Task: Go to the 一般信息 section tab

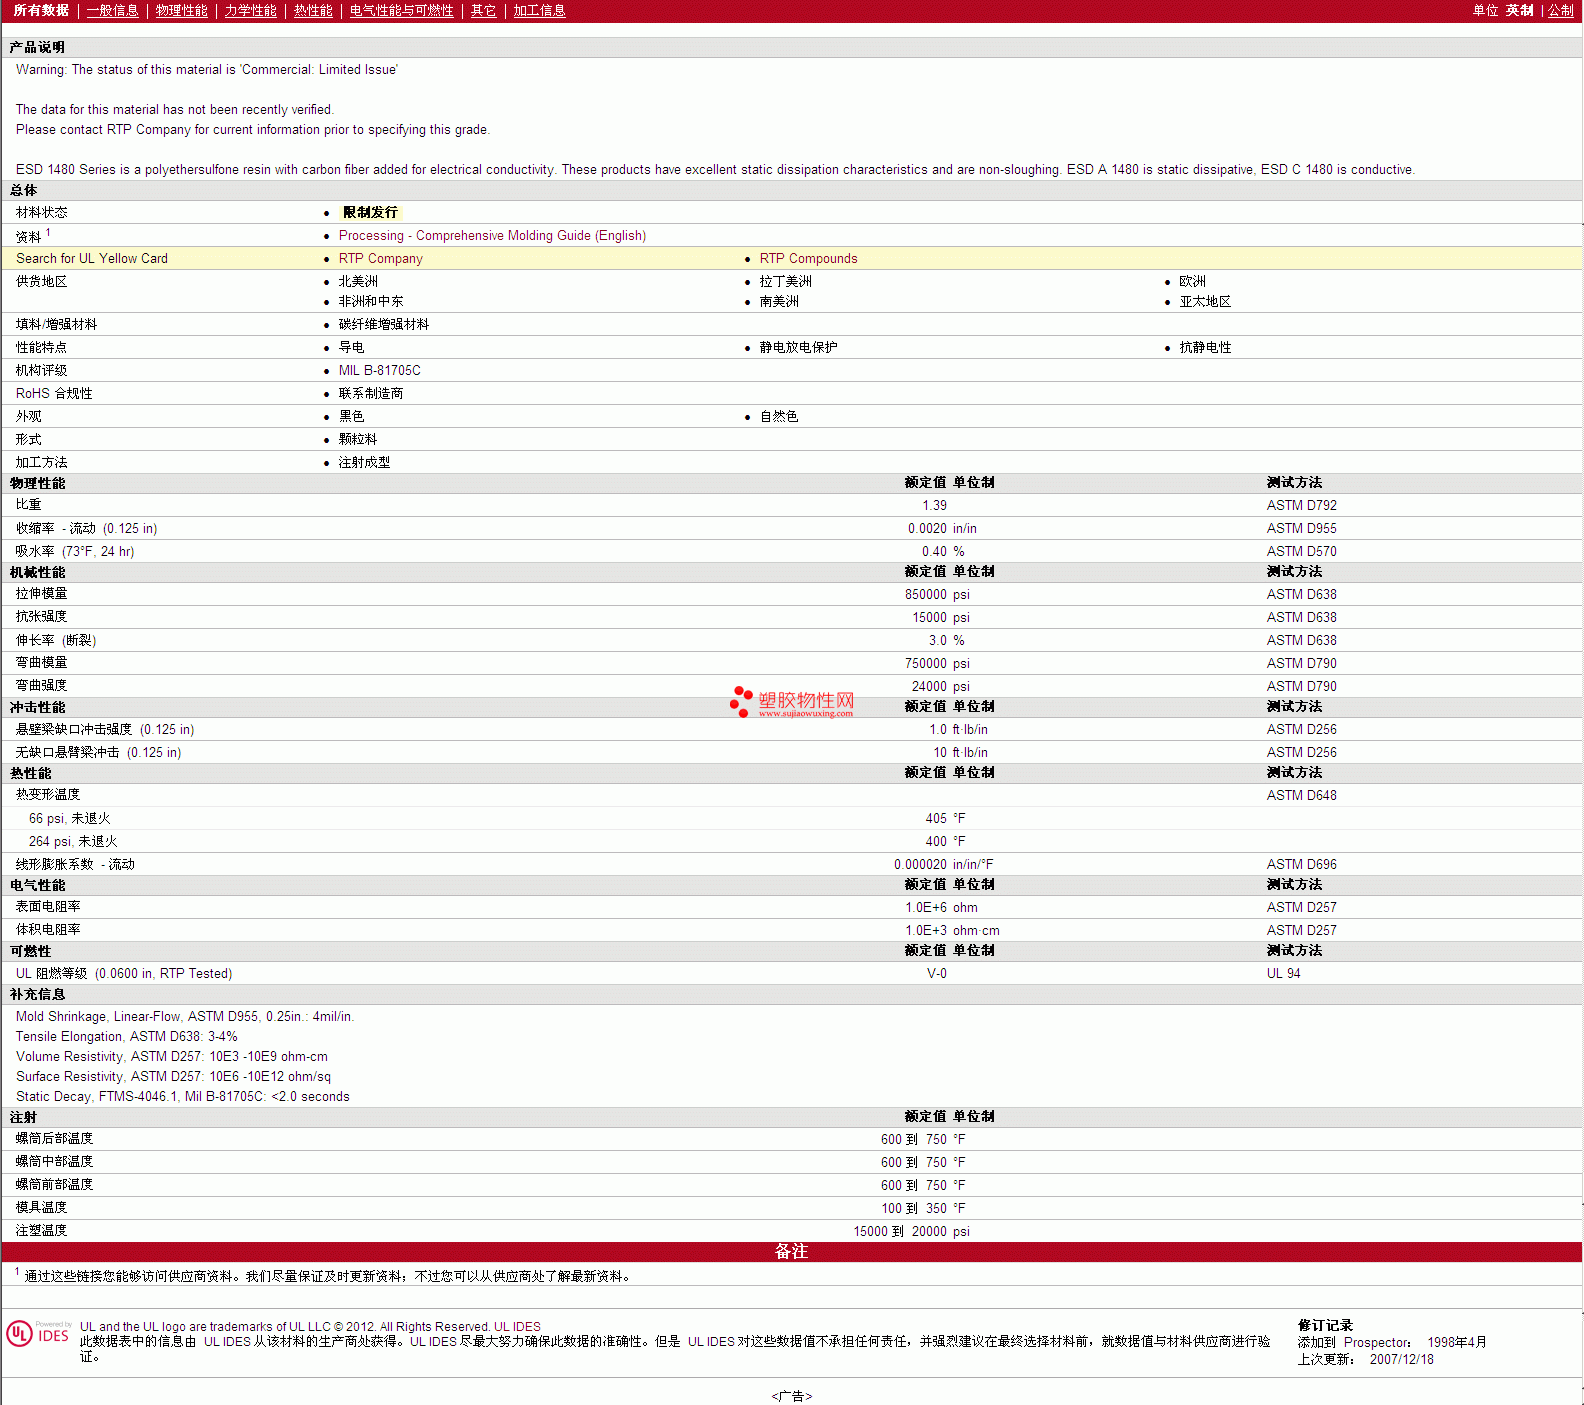Action: 112,11
